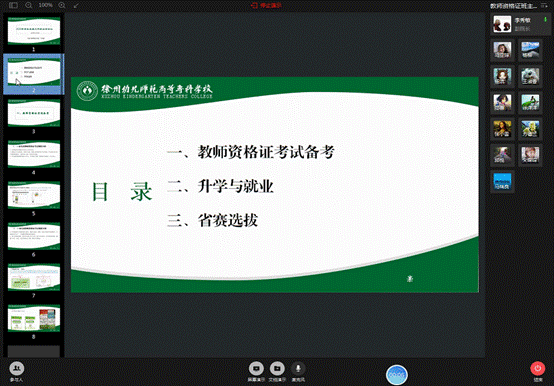The height and width of the screenshot is (386, 554).
Task: Click the zoom out magnifier icon
Action: click(x=29, y=5)
